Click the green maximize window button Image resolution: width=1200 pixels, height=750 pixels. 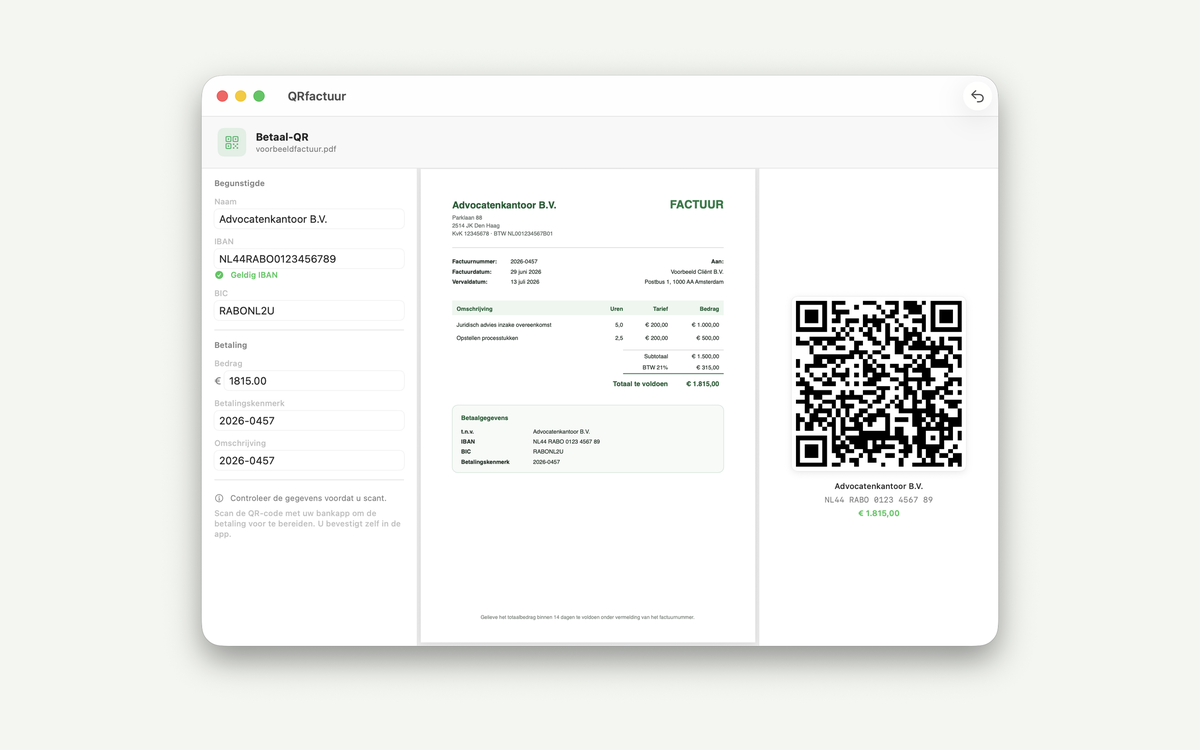[259, 96]
